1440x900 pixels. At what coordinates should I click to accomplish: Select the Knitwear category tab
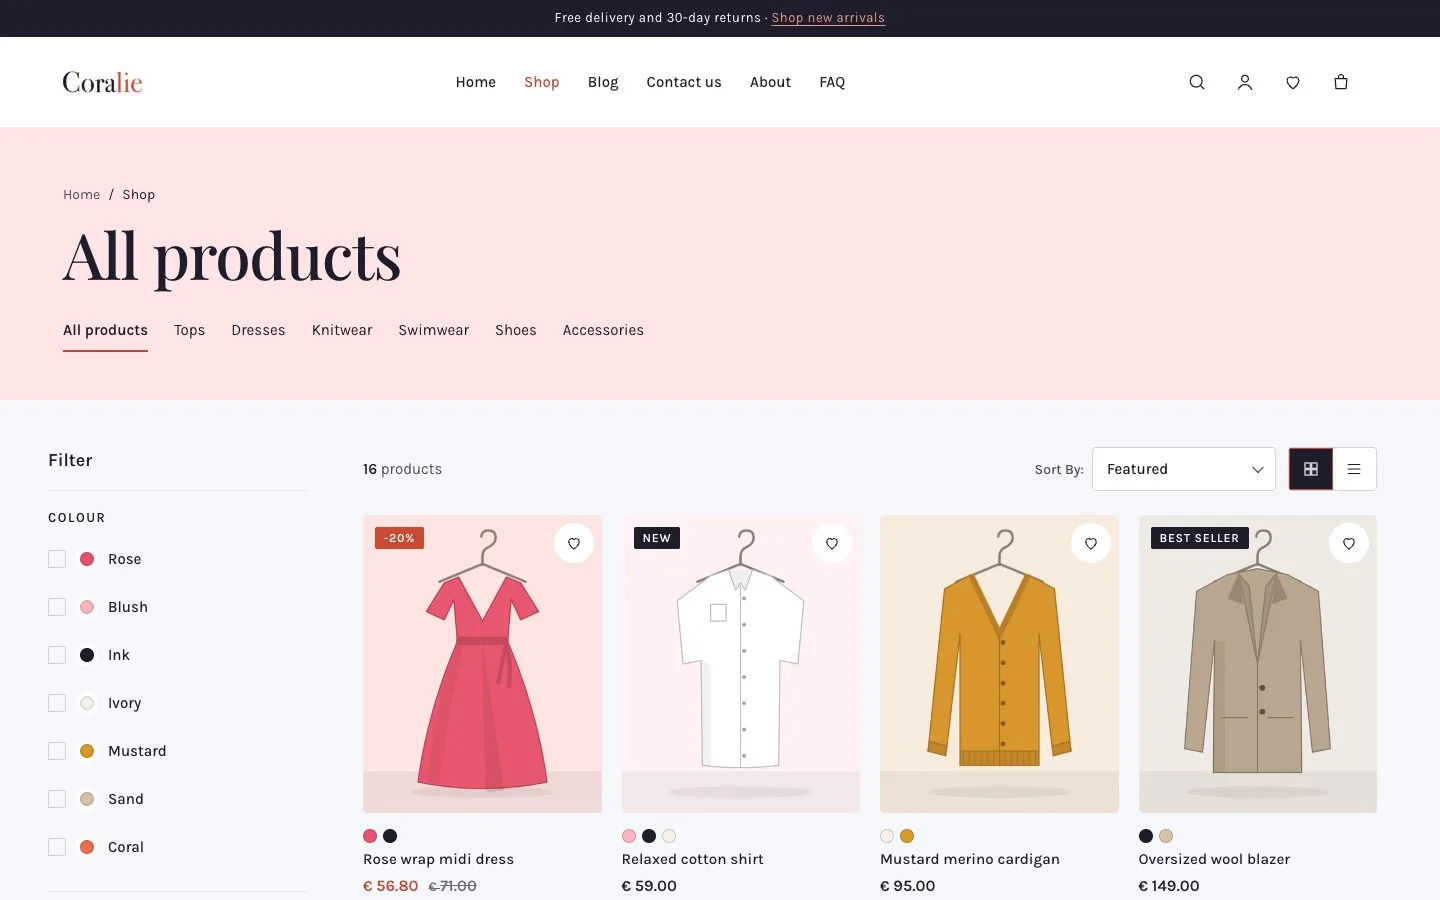(x=342, y=330)
